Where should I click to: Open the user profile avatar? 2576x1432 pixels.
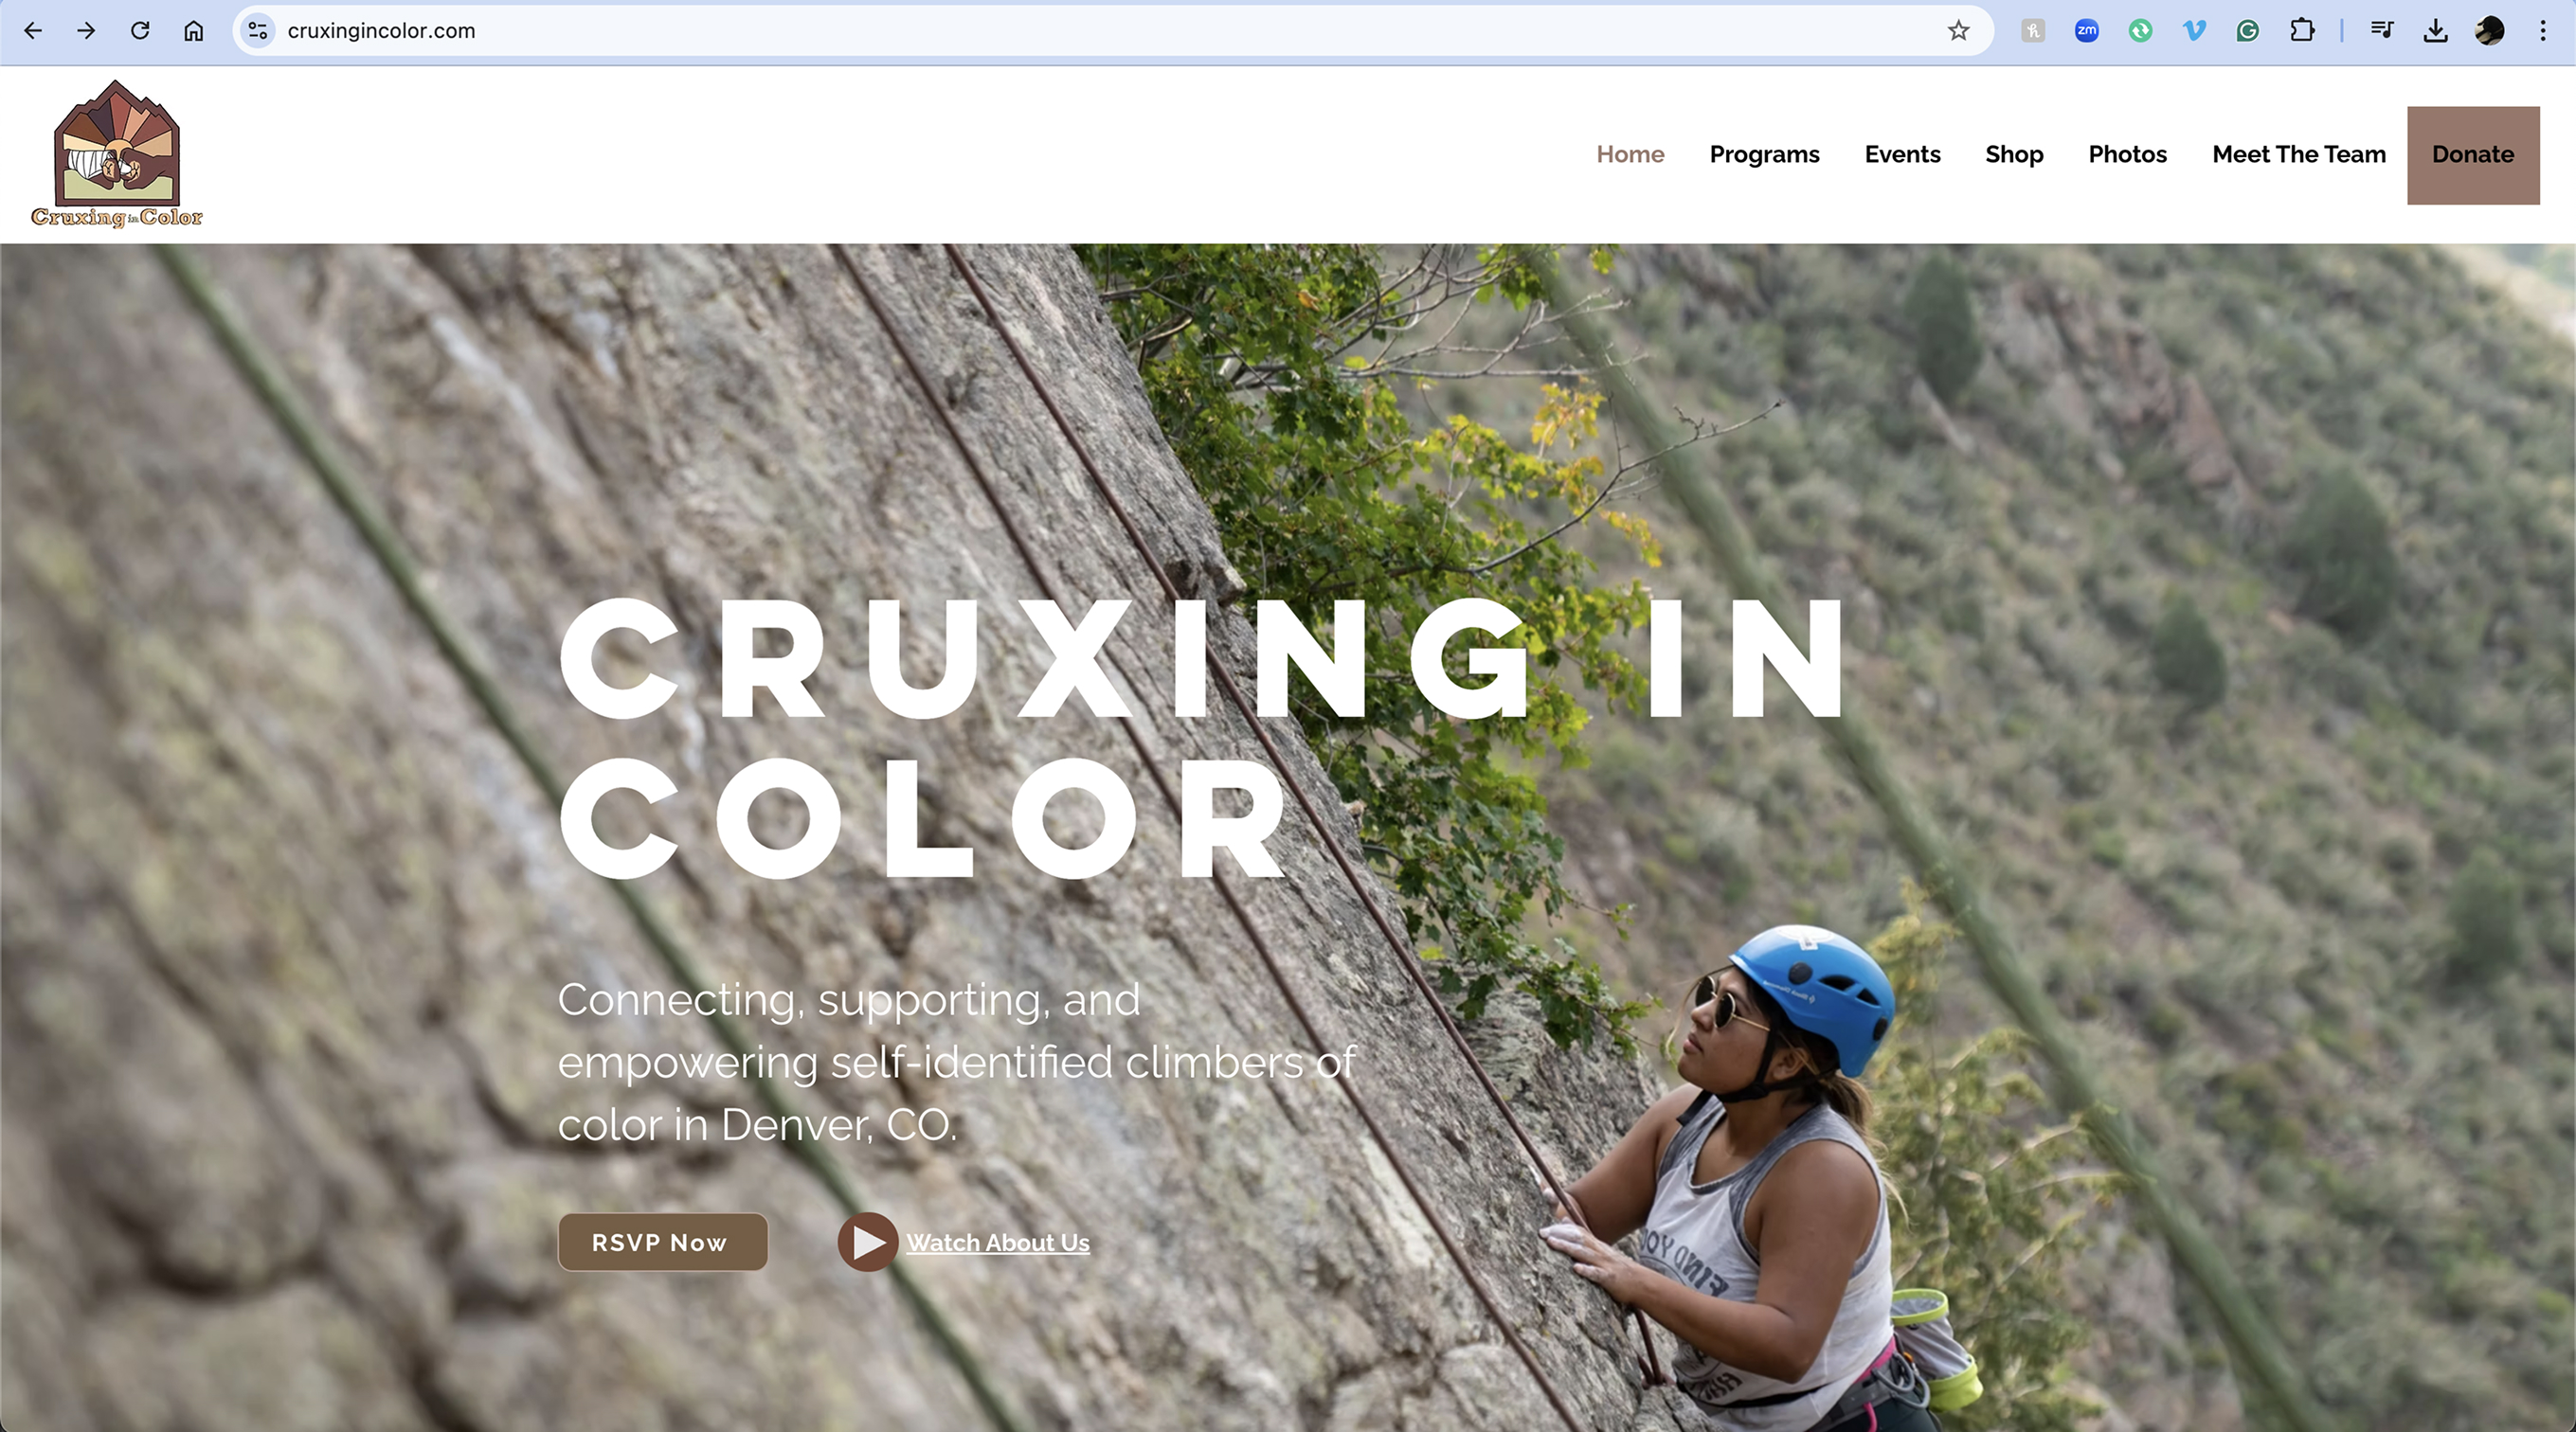pos(2489,31)
